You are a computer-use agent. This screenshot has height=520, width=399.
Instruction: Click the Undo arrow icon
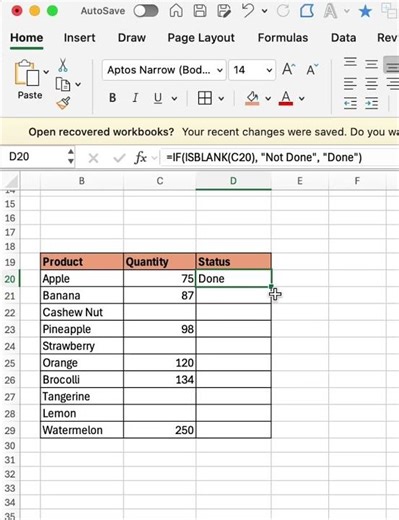tap(248, 11)
